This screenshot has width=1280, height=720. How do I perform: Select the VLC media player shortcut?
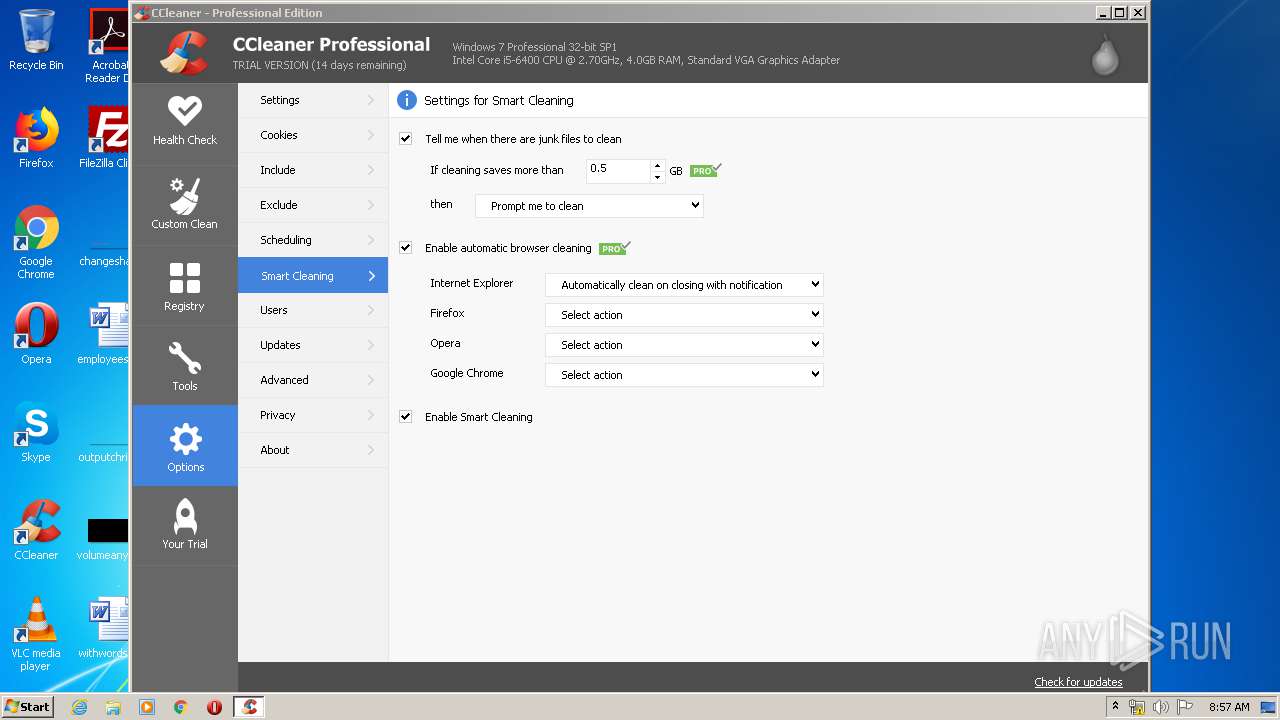click(x=36, y=634)
